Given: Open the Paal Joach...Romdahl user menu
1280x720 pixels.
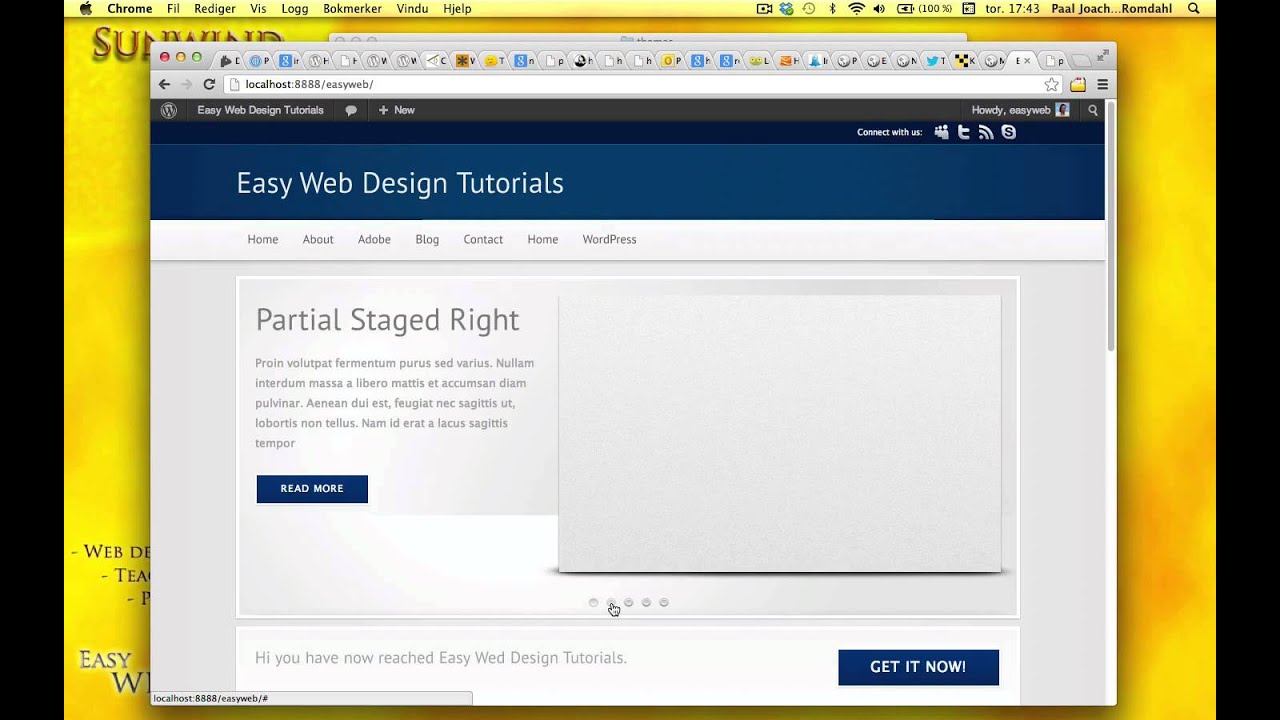Looking at the screenshot, I should [1113, 8].
